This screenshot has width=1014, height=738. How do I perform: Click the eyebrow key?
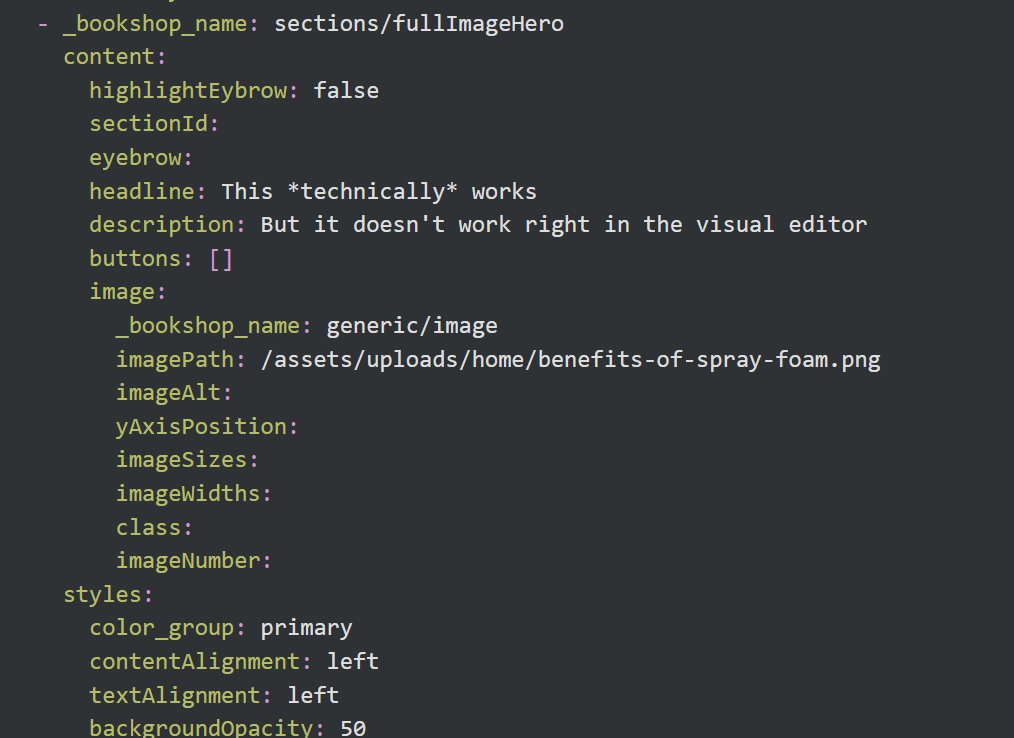point(135,158)
